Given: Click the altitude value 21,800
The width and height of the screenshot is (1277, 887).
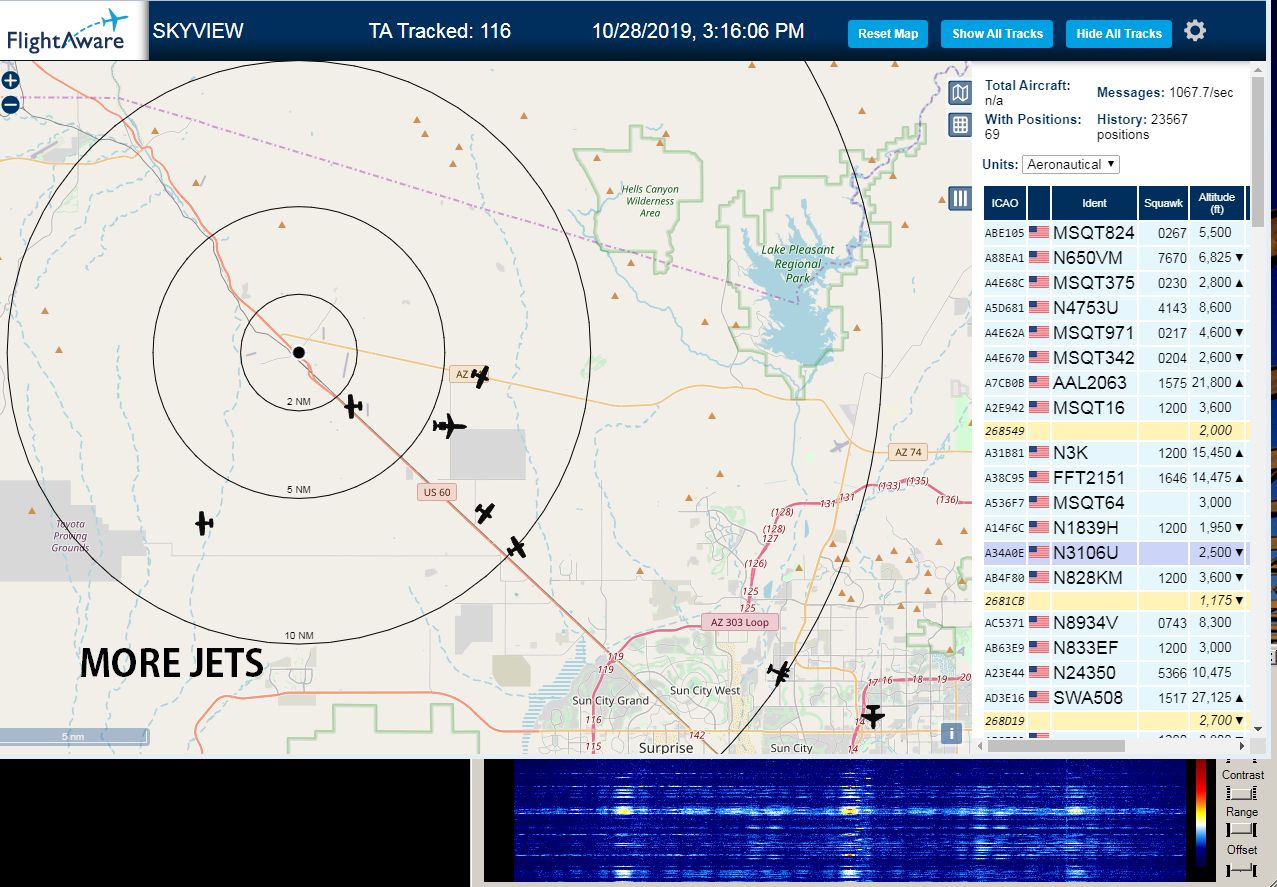Looking at the screenshot, I should click(x=1210, y=383).
